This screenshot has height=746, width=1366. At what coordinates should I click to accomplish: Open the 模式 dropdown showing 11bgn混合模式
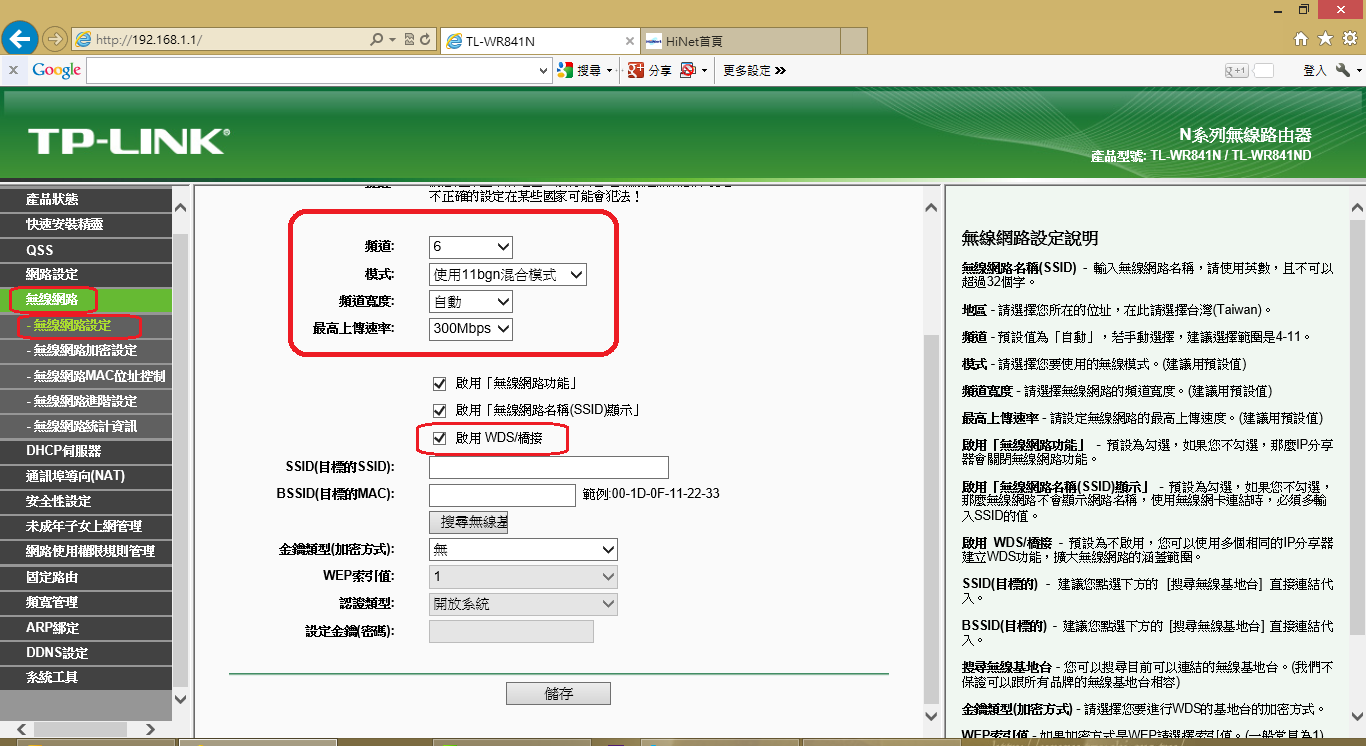coord(507,274)
